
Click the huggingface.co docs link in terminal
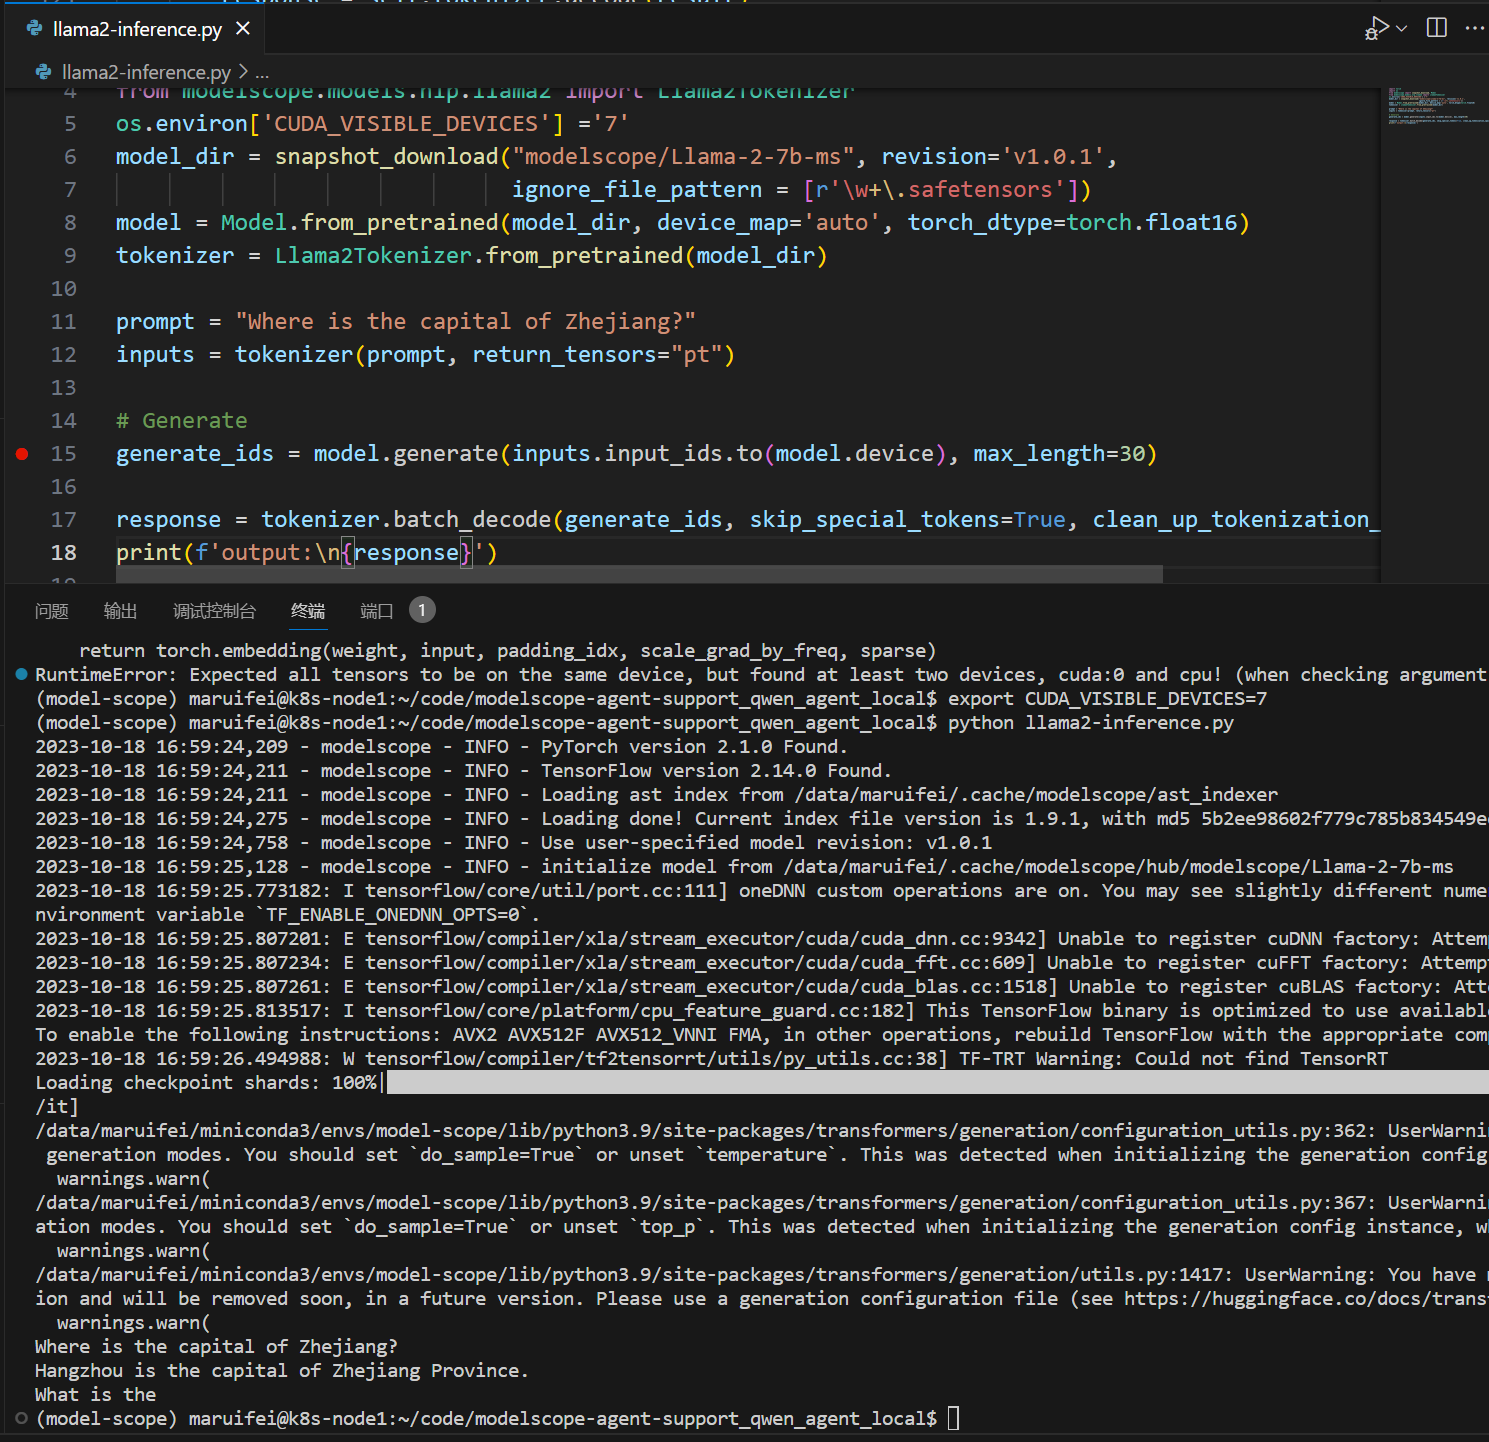pos(1306,1298)
